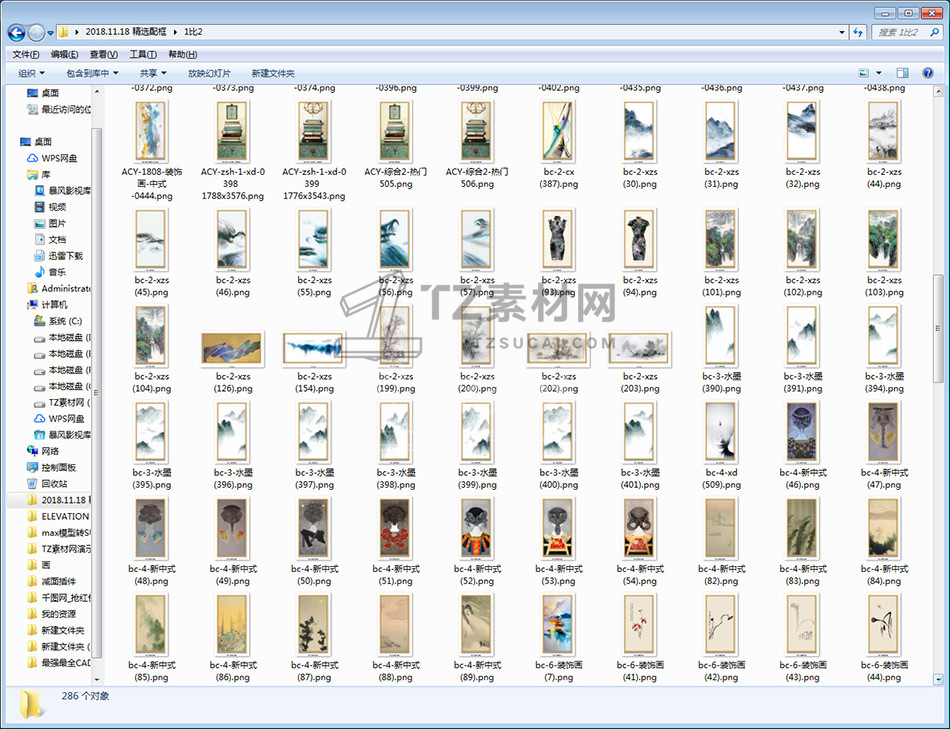Click the Back navigation arrow button
The height and width of the screenshot is (729, 950).
[x=17, y=32]
